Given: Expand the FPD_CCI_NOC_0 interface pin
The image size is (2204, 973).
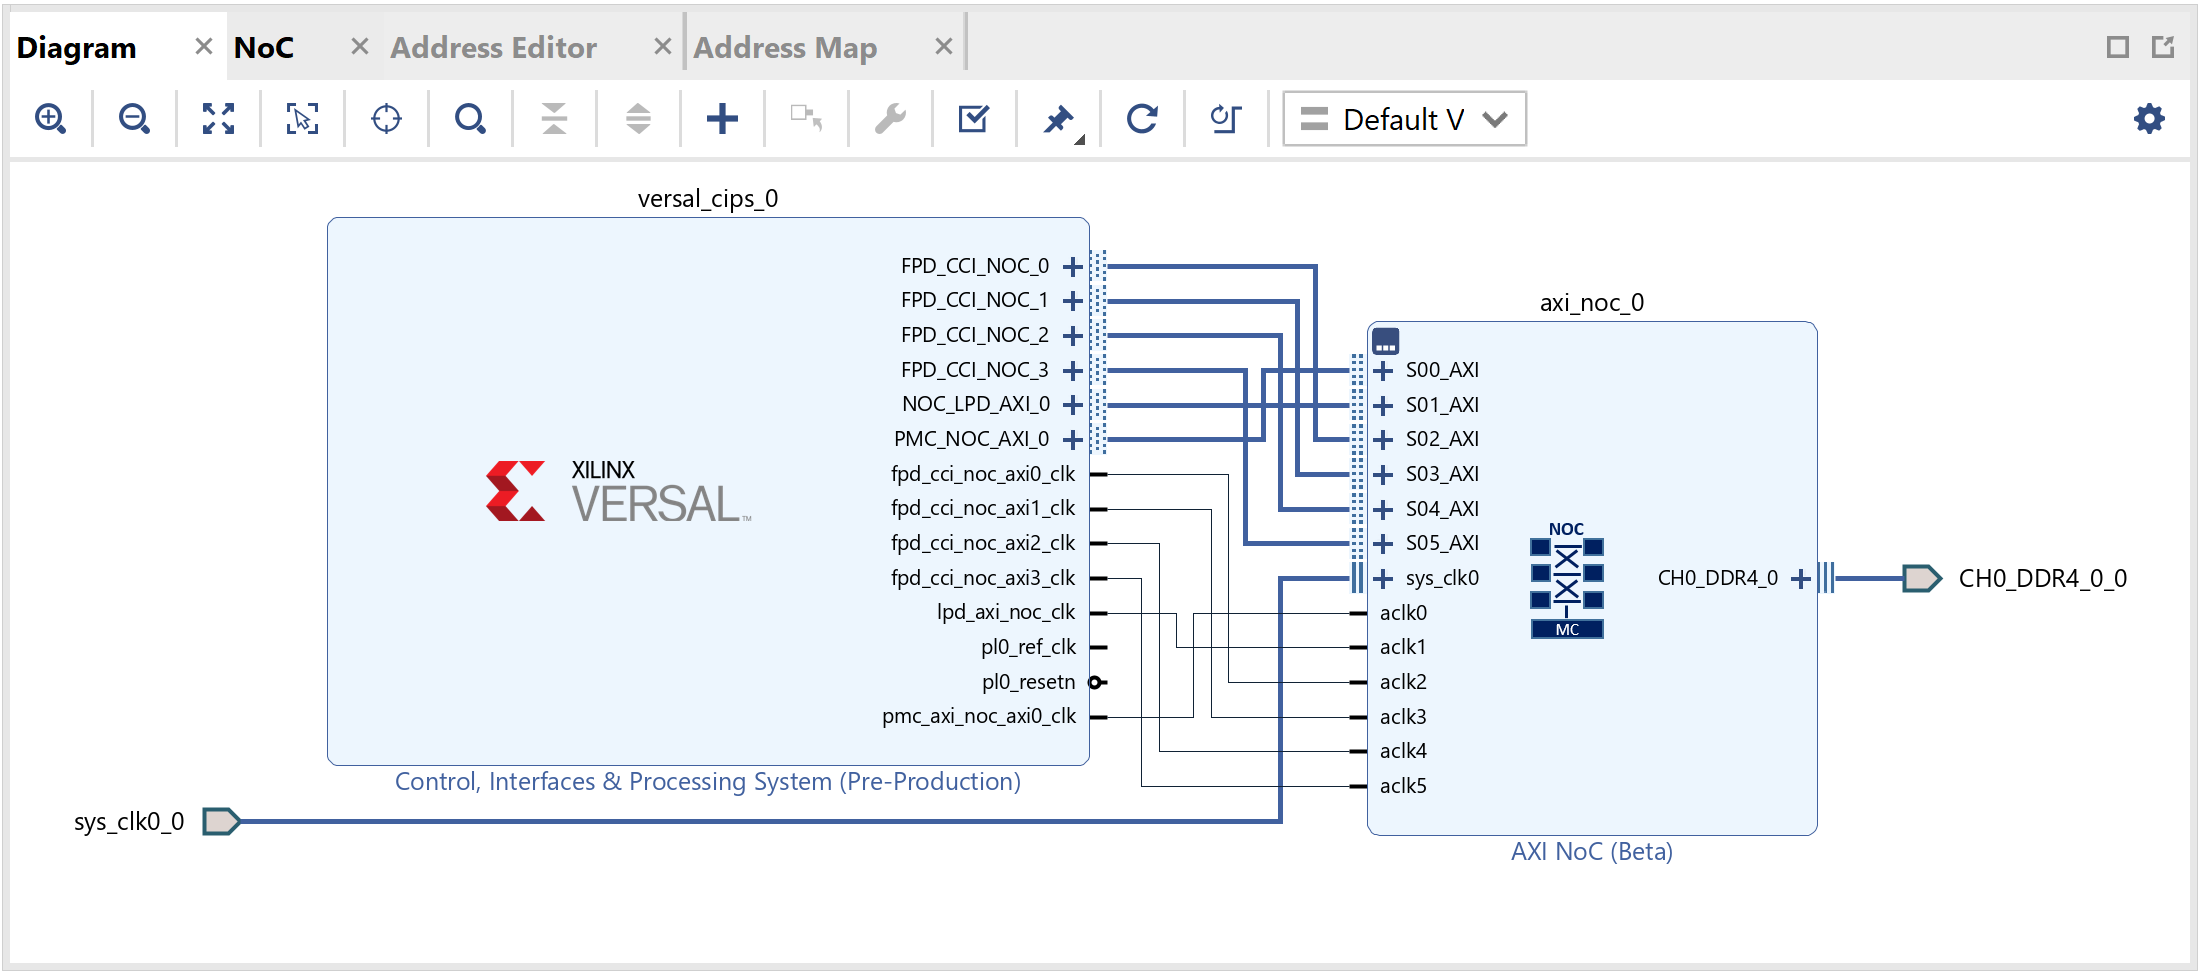Looking at the screenshot, I should (x=1073, y=267).
